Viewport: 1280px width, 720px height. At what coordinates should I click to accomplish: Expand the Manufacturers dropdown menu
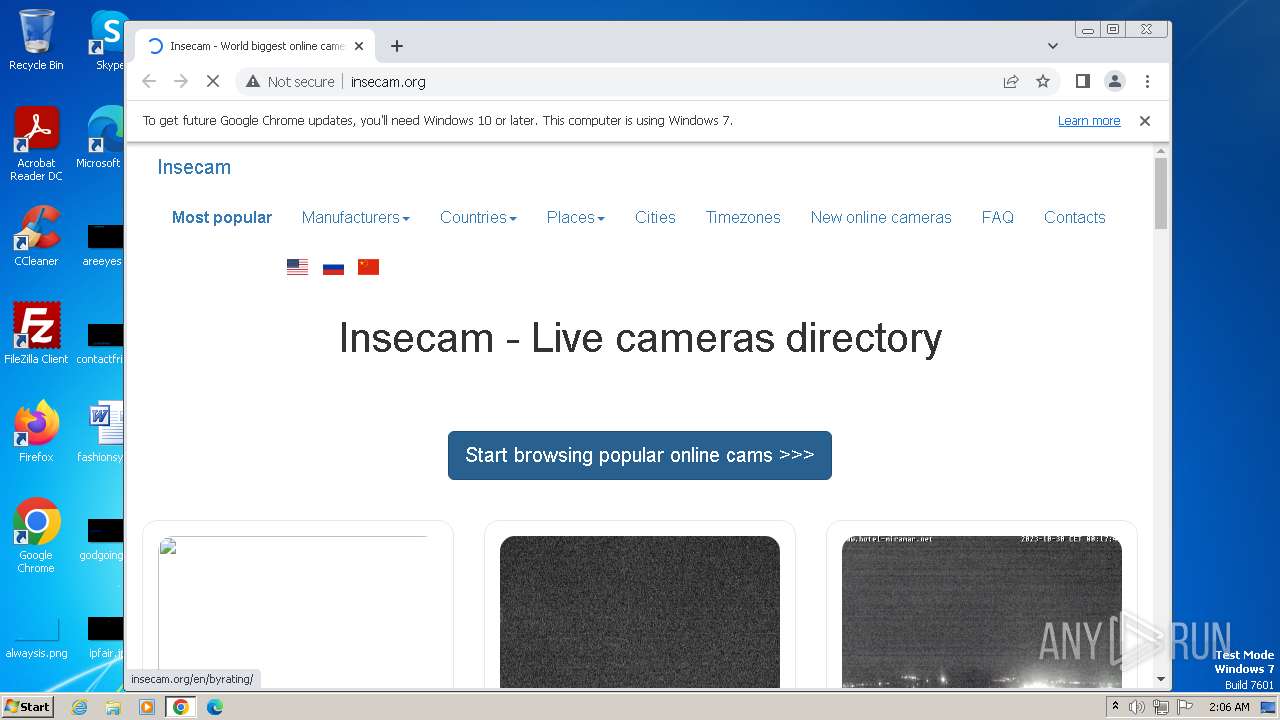(x=356, y=217)
